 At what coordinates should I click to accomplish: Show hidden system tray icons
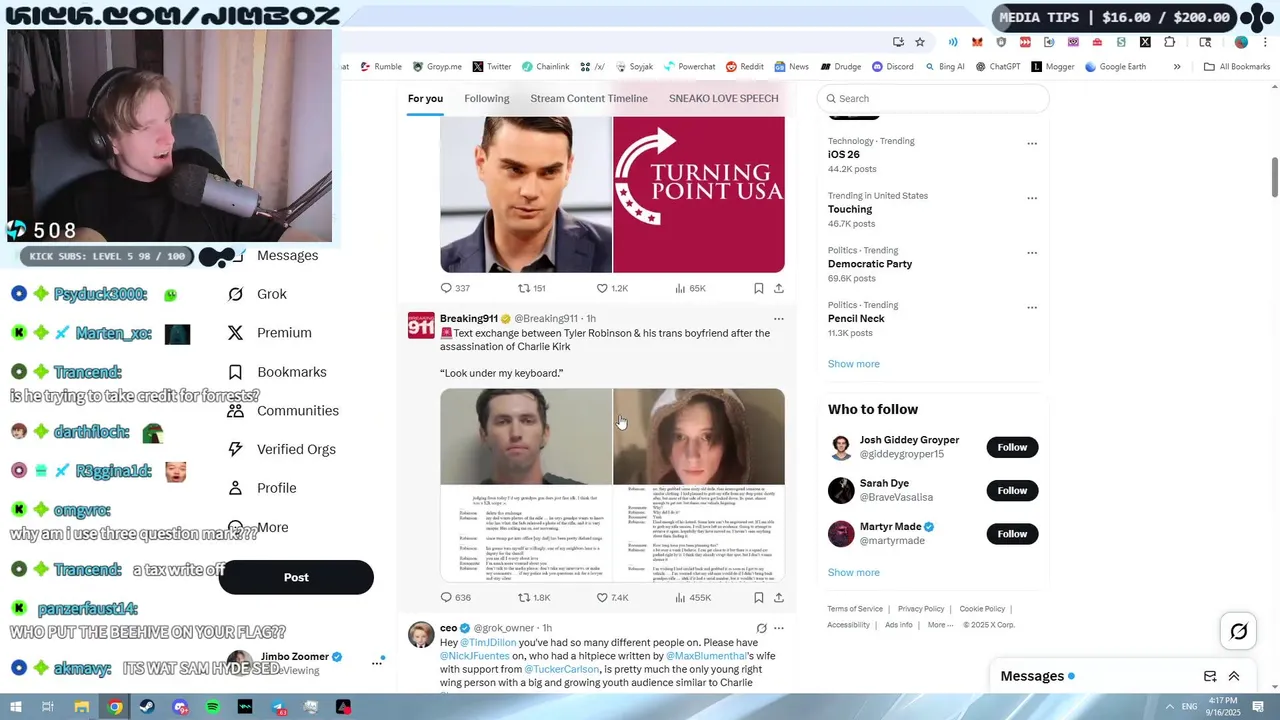coord(1169,707)
